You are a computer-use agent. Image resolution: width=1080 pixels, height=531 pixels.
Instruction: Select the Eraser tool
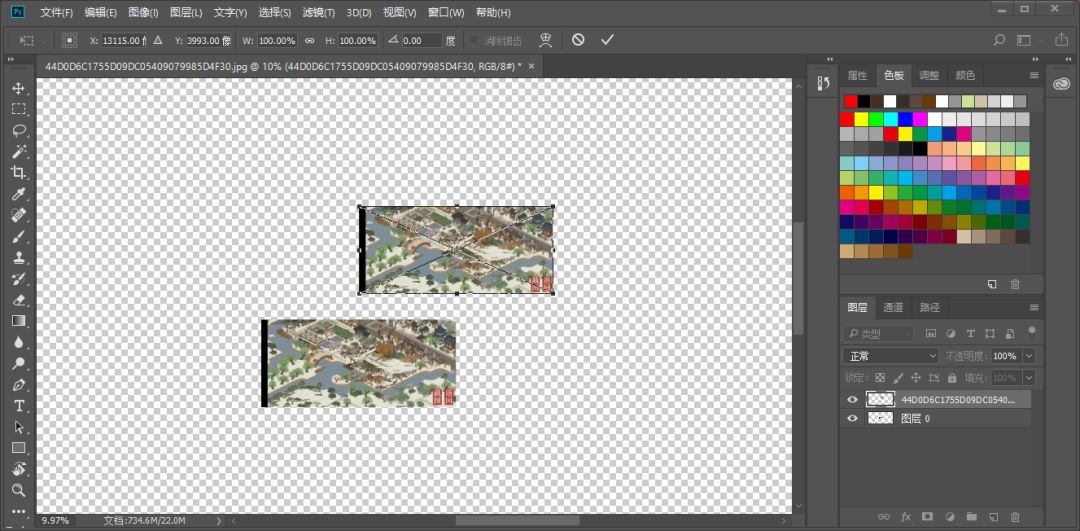(x=19, y=300)
